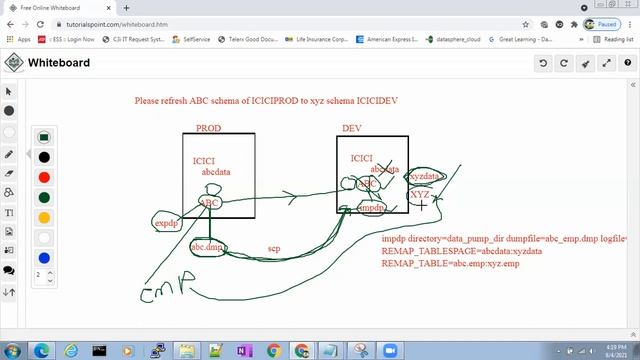640x360 pixels.
Task: Open the Chrome extensions puzzle icon
Action: click(574, 24)
